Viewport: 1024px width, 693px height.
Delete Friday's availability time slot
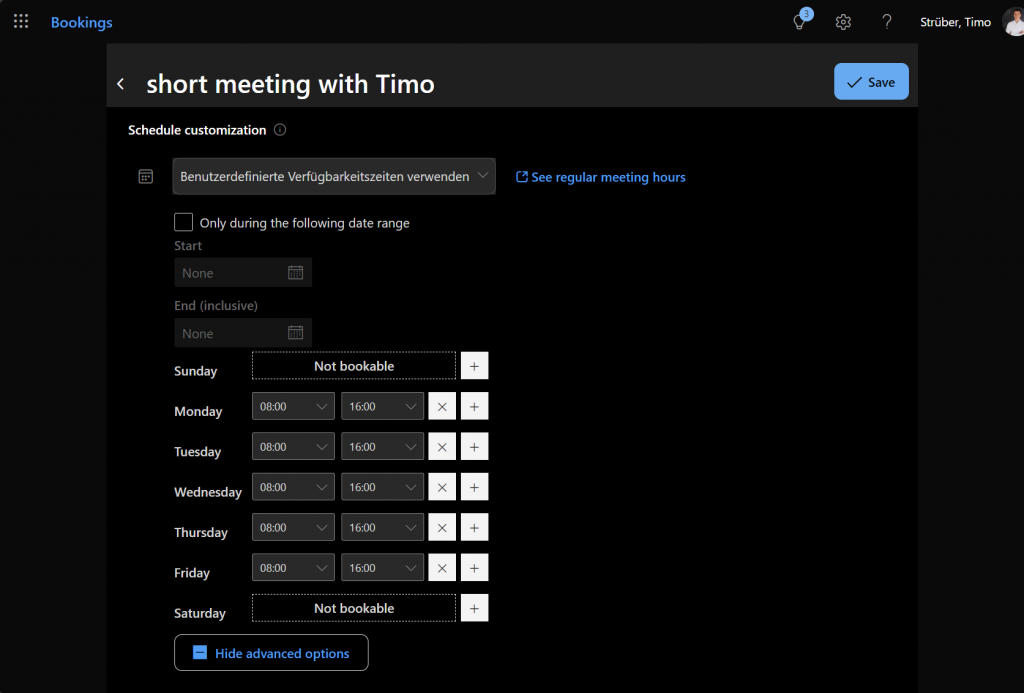click(x=442, y=568)
